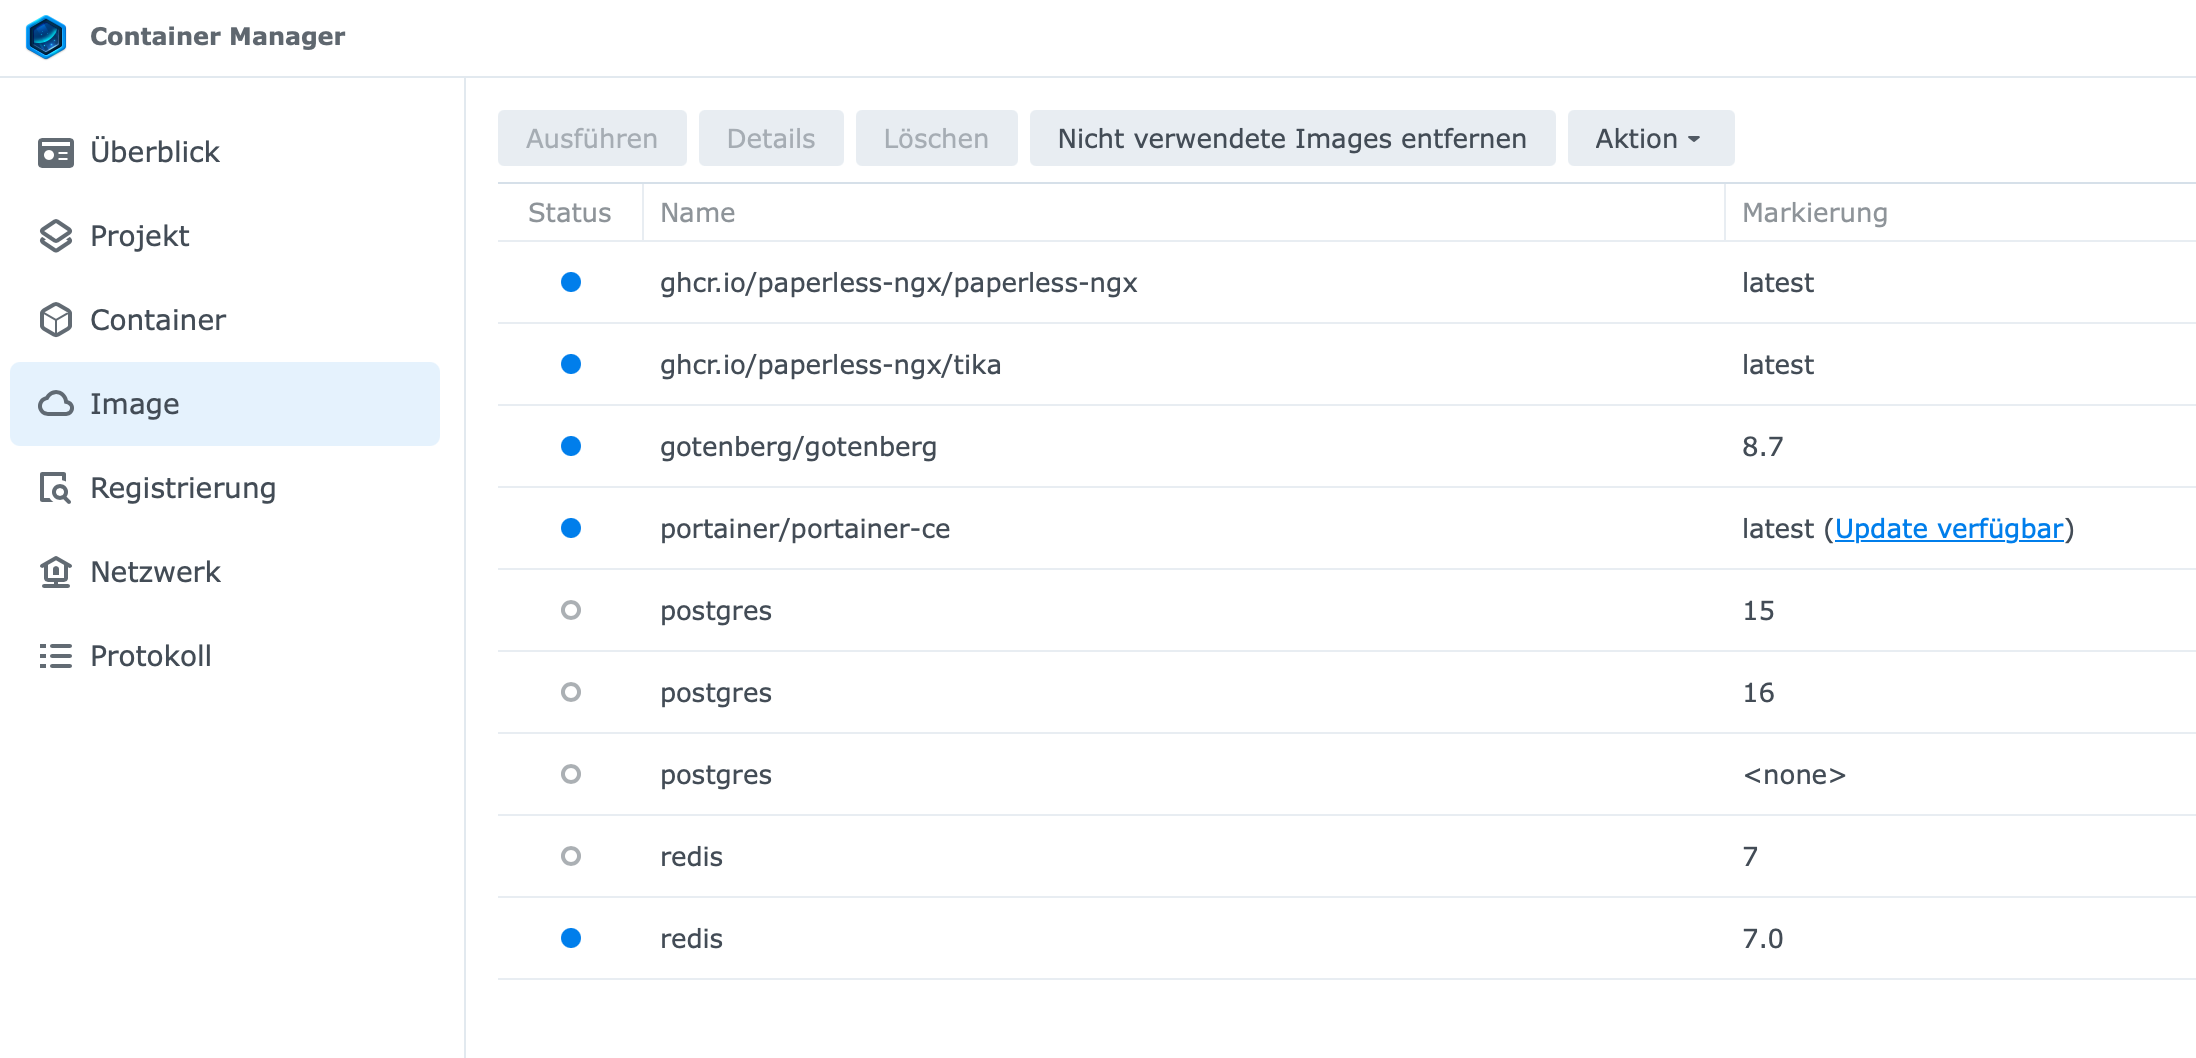
Task: Click the Protokoll list icon
Action: click(x=56, y=656)
